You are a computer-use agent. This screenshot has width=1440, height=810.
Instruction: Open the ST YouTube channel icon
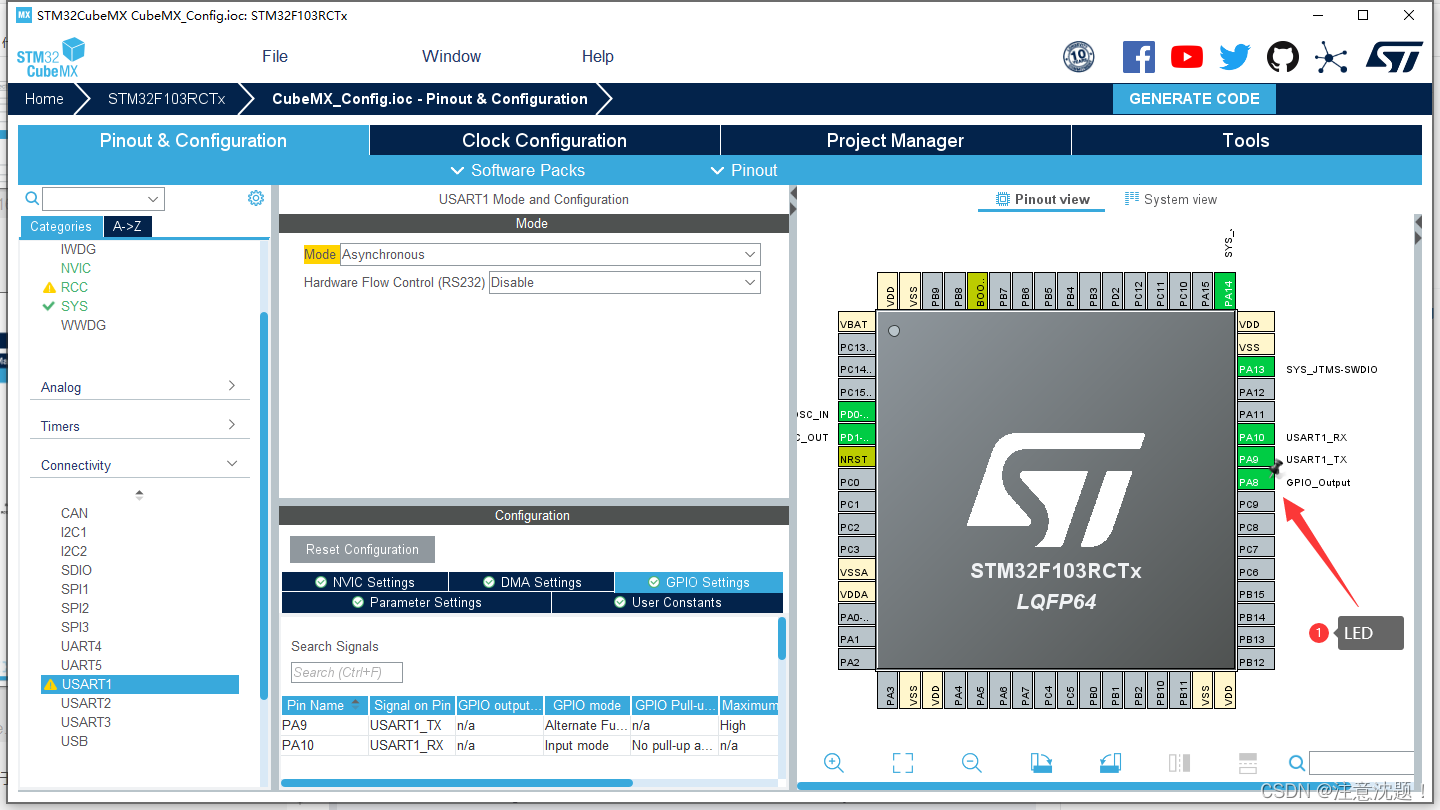[x=1187, y=57]
